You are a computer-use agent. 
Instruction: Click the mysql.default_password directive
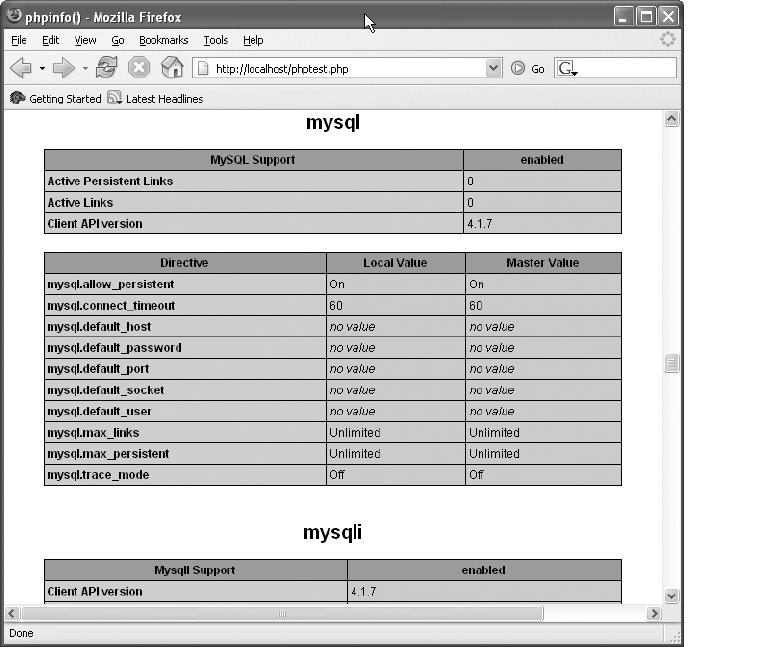pos(114,348)
